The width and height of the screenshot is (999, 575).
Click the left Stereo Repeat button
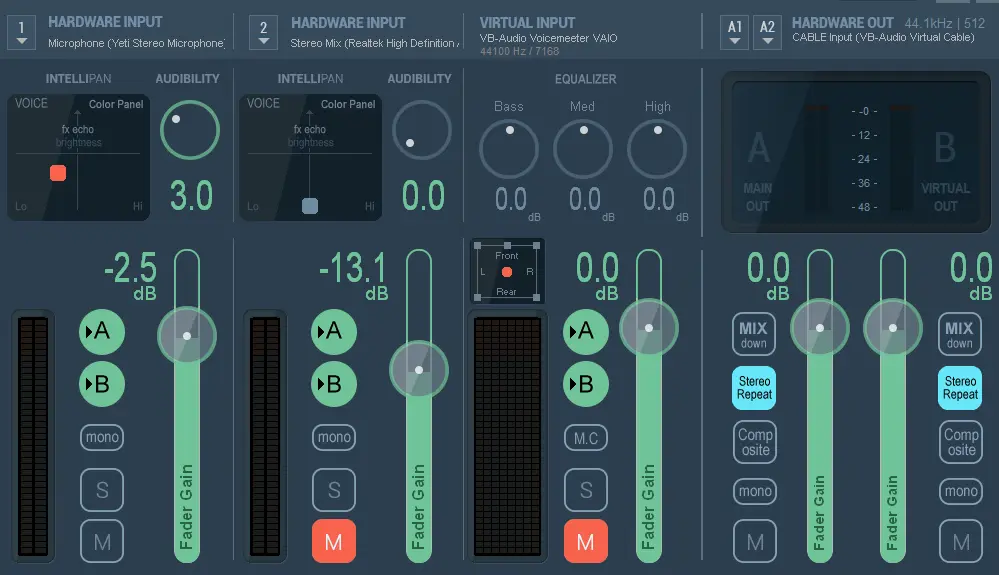click(x=754, y=388)
